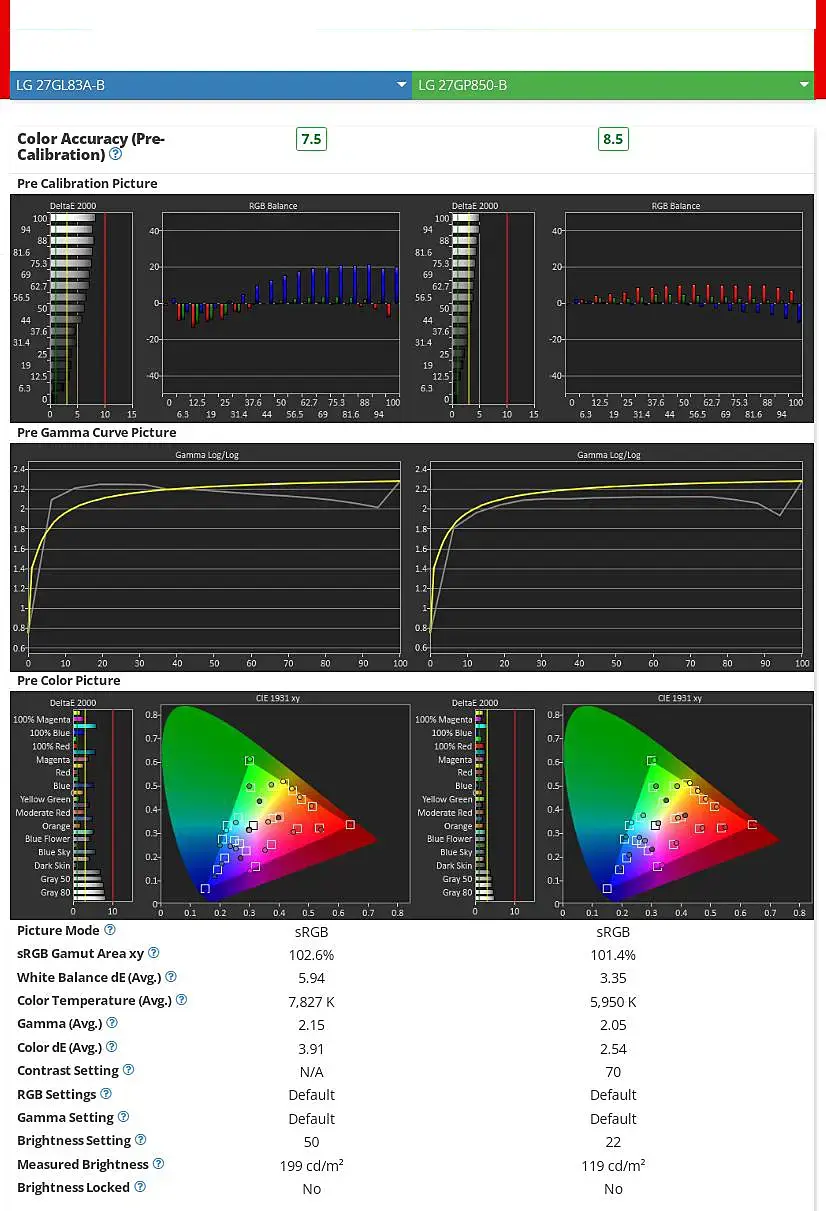This screenshot has width=826, height=1211.
Task: Open left Gamma Log/Log curve chart
Action: (211, 559)
